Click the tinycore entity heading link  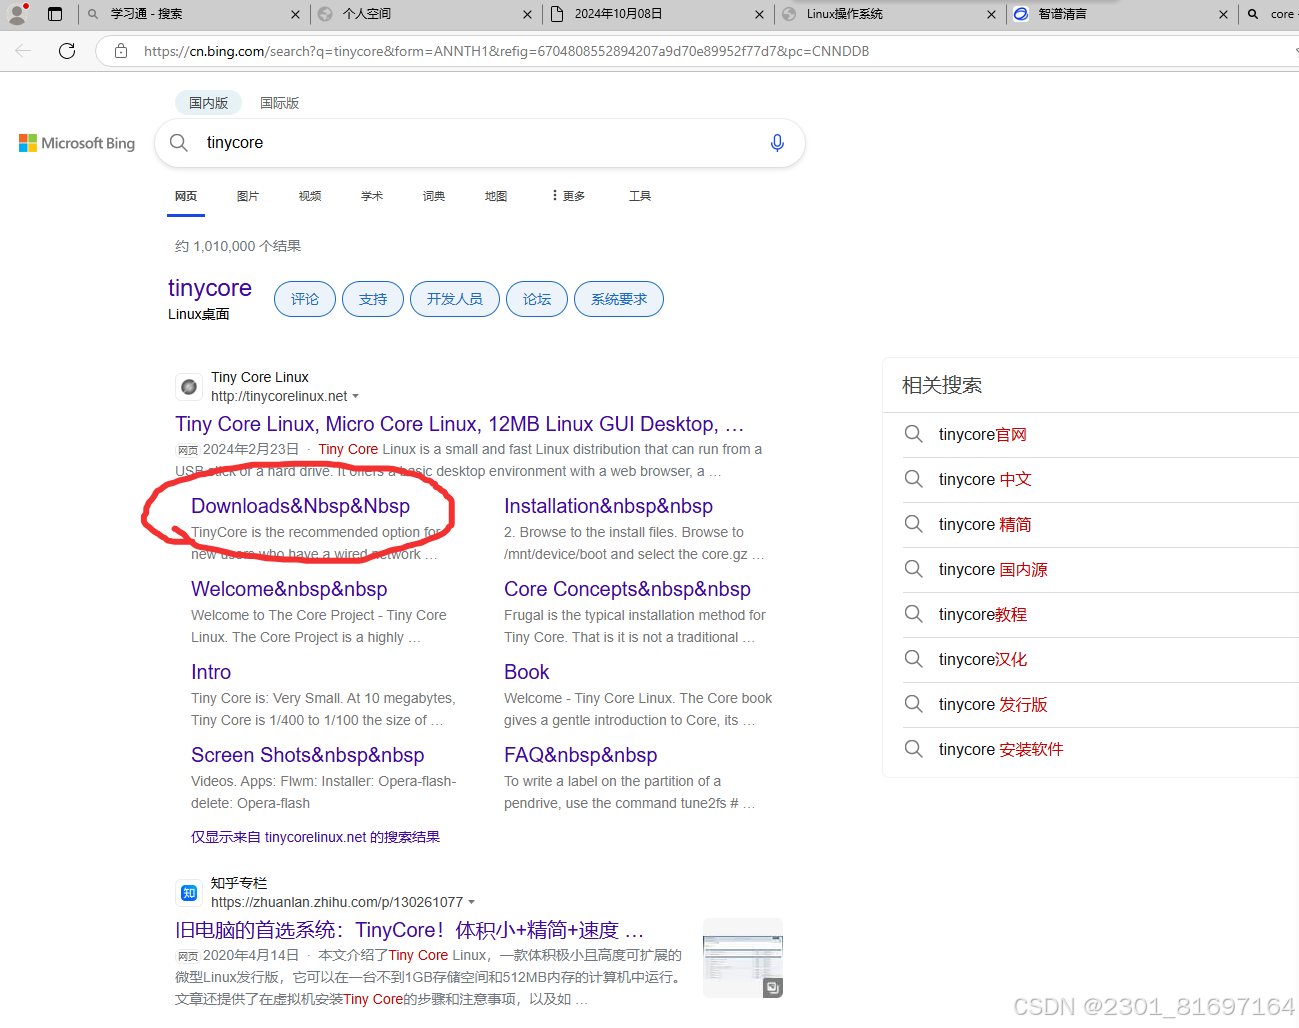[x=210, y=288]
